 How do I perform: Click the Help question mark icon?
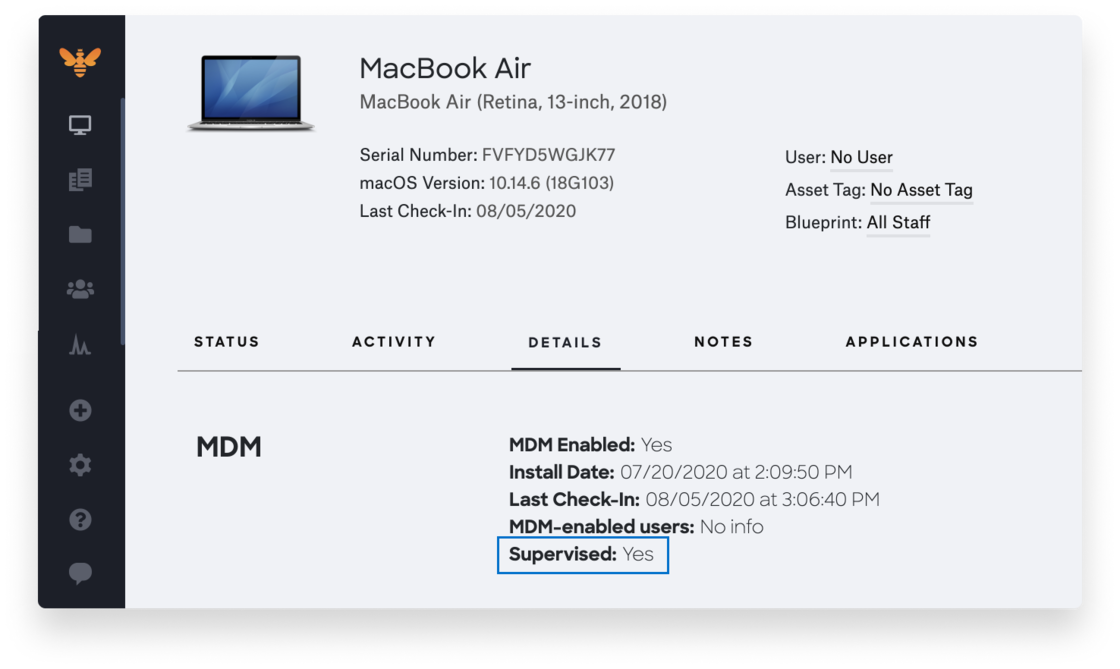click(x=80, y=519)
